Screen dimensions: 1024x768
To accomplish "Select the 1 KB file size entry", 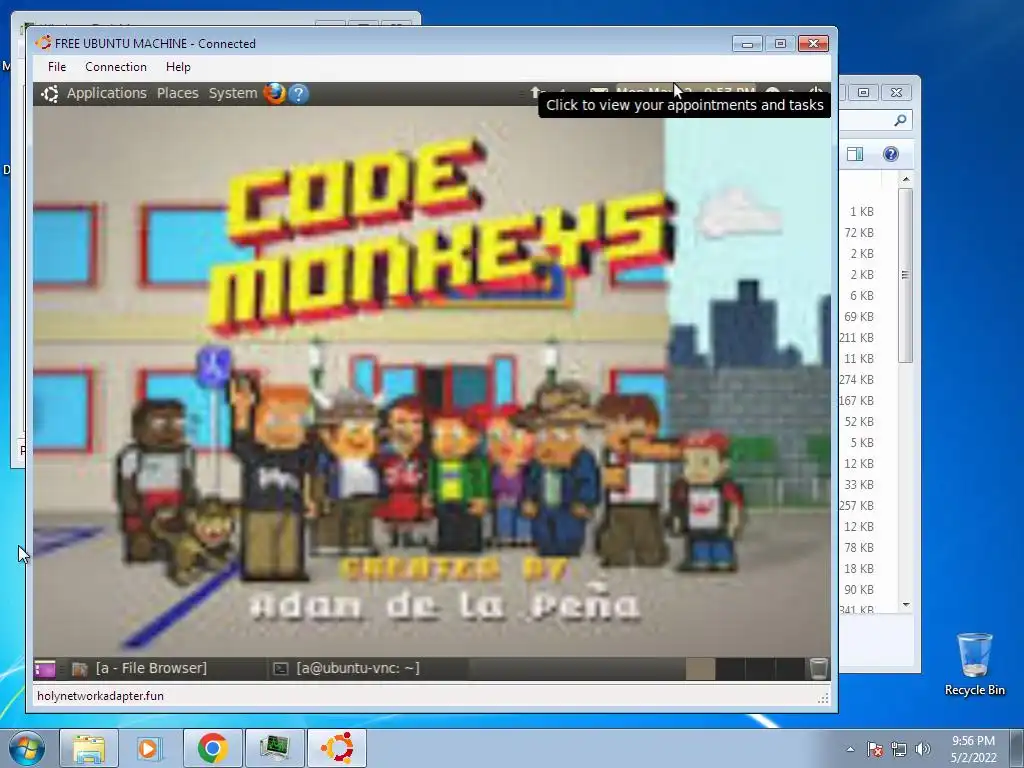I will point(861,212).
